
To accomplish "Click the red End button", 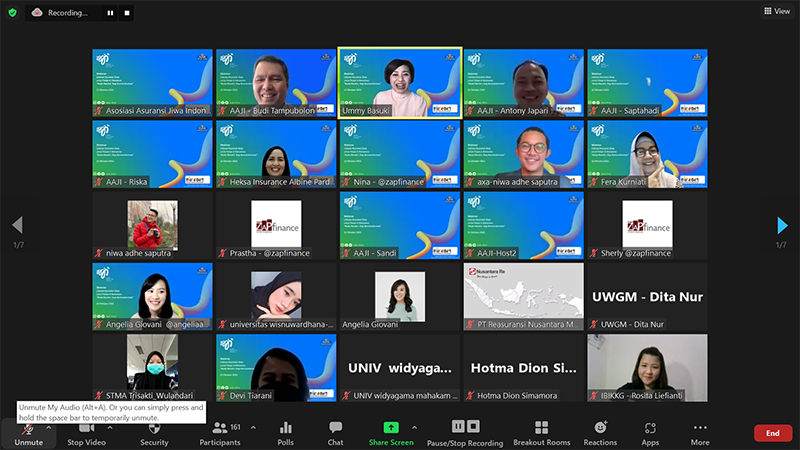I will point(772,433).
